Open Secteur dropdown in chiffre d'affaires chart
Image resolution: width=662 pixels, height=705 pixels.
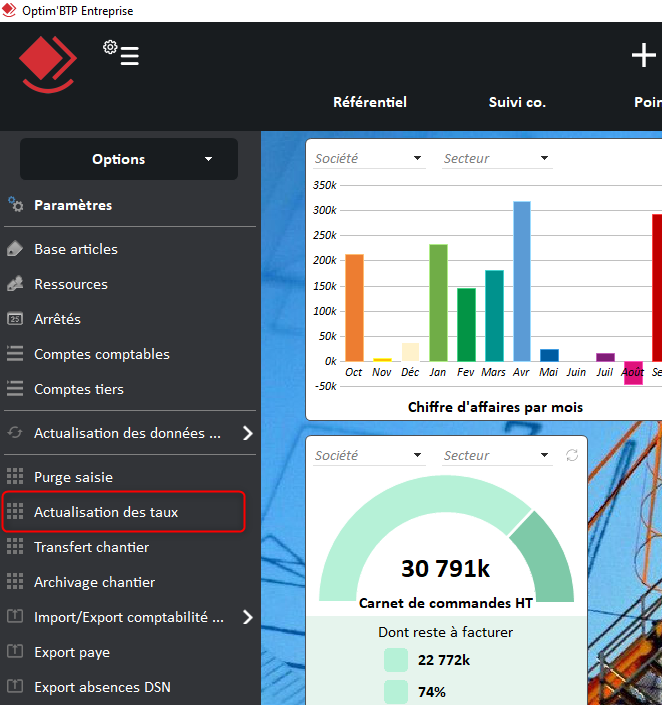[497, 158]
